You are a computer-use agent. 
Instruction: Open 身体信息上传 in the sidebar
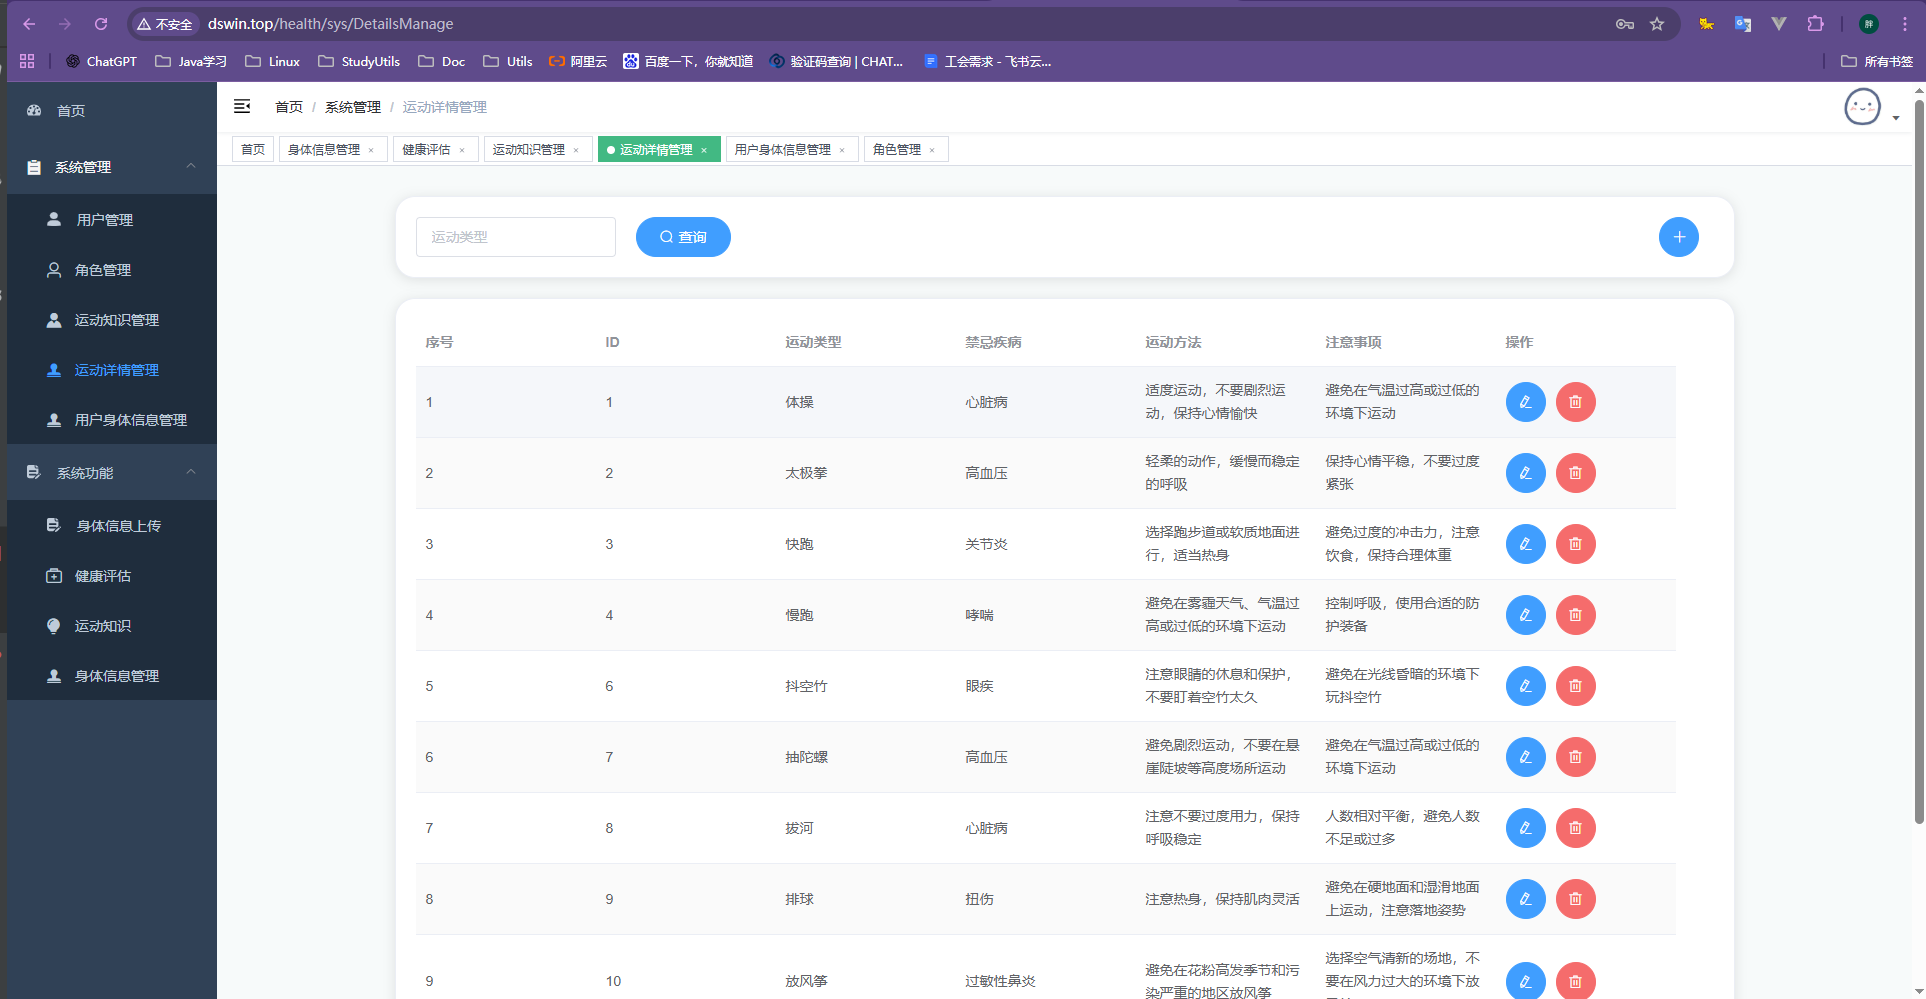click(x=112, y=526)
